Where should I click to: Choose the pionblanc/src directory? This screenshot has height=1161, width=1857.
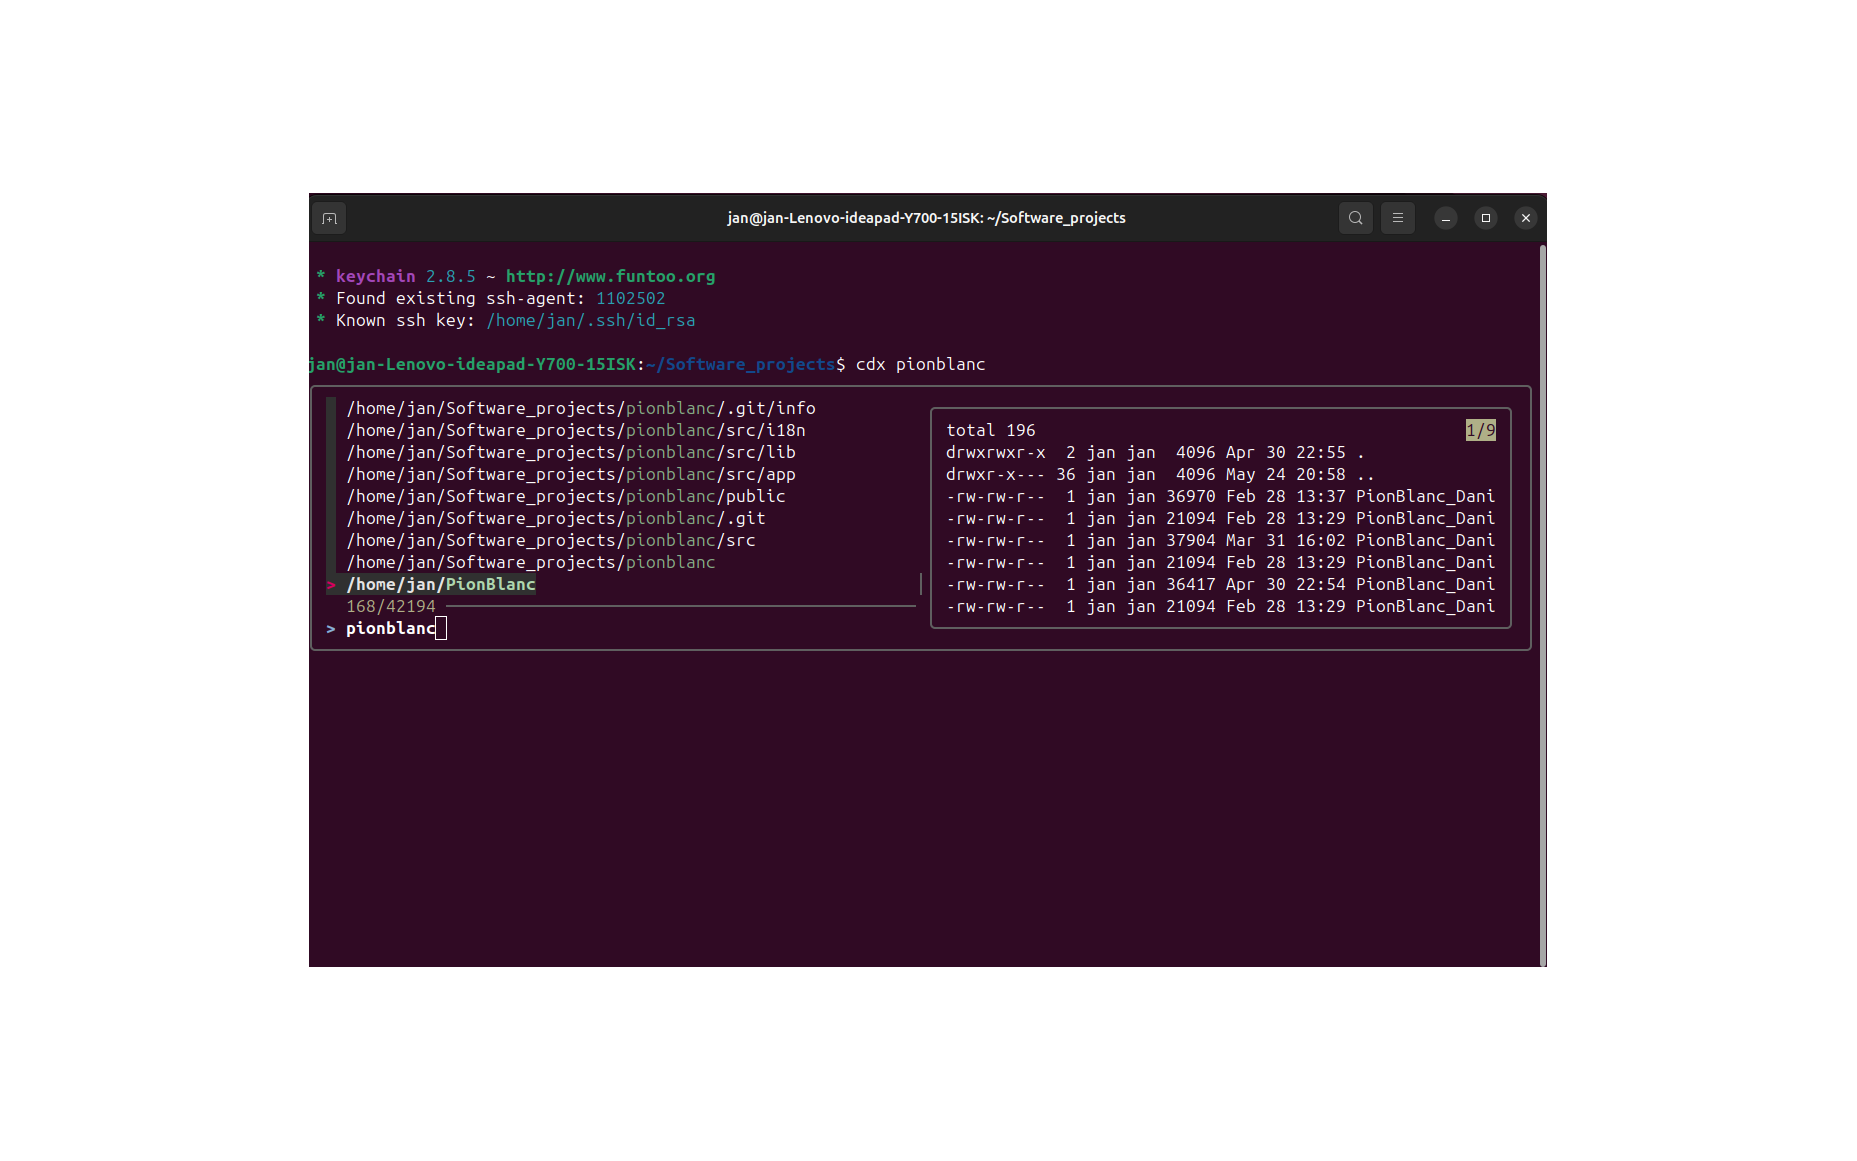[x=550, y=541]
